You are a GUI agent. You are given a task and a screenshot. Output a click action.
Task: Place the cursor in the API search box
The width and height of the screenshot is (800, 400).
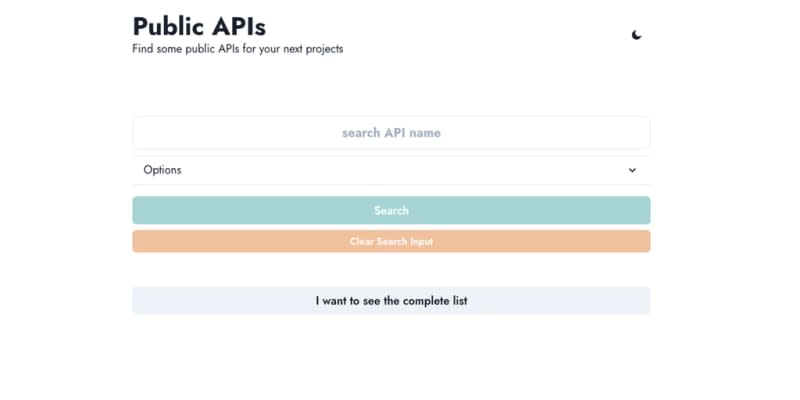391,133
